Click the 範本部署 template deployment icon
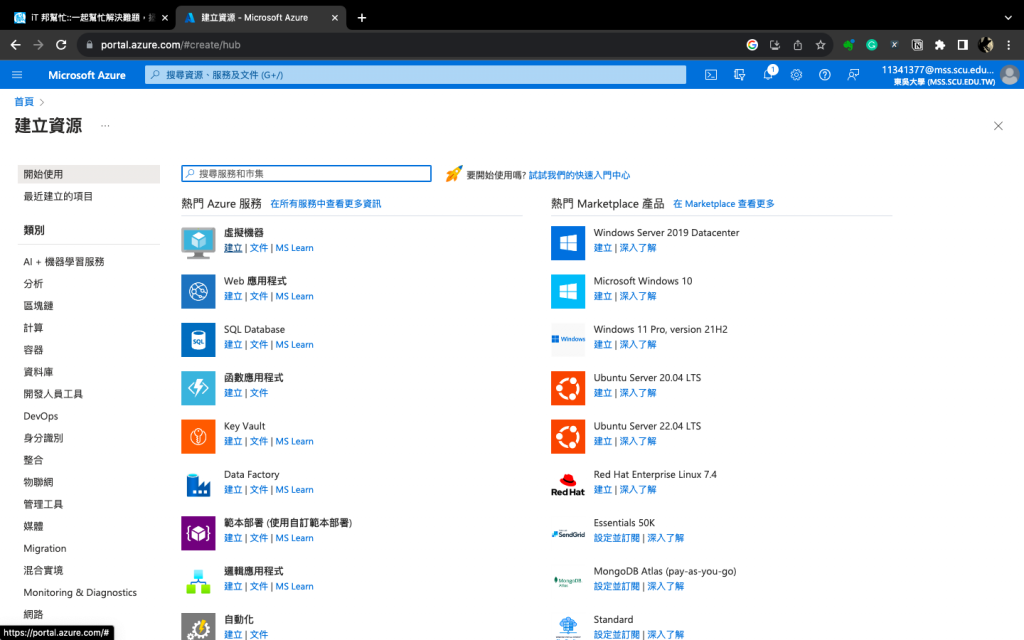The image size is (1024, 640). pos(199,533)
